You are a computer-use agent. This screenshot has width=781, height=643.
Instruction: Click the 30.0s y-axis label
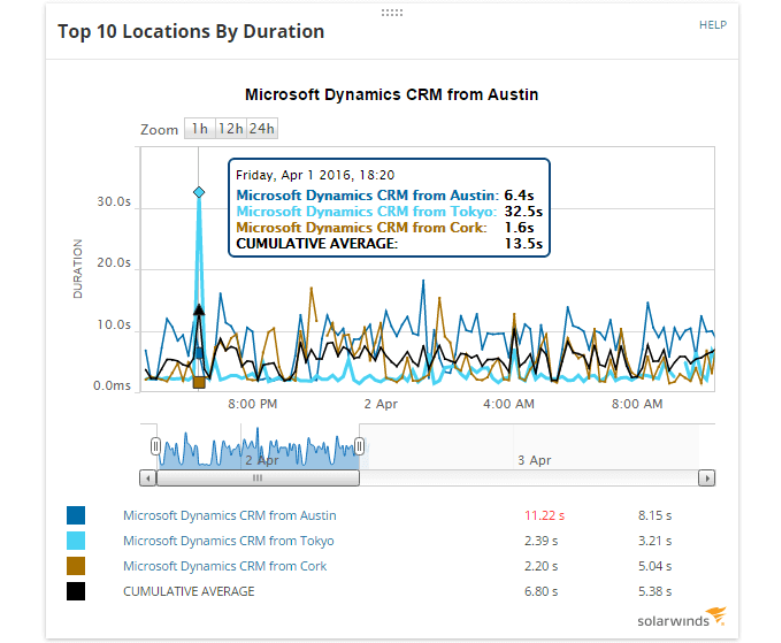[114, 202]
